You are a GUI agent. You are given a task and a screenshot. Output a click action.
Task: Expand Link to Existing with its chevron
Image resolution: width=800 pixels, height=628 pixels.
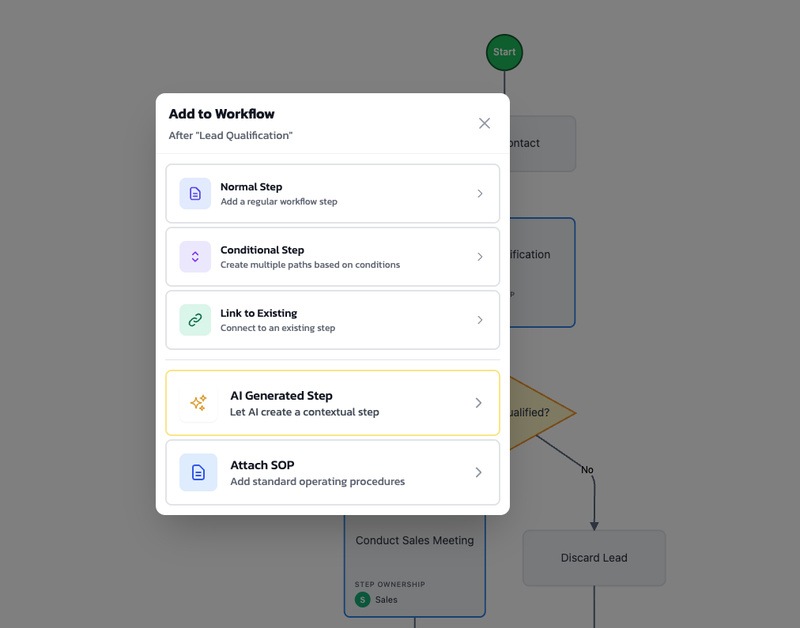(x=478, y=320)
